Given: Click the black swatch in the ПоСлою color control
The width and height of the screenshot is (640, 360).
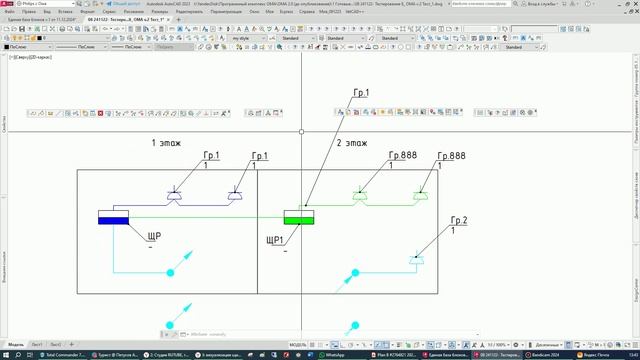Looking at the screenshot, I should click(x=7, y=47).
